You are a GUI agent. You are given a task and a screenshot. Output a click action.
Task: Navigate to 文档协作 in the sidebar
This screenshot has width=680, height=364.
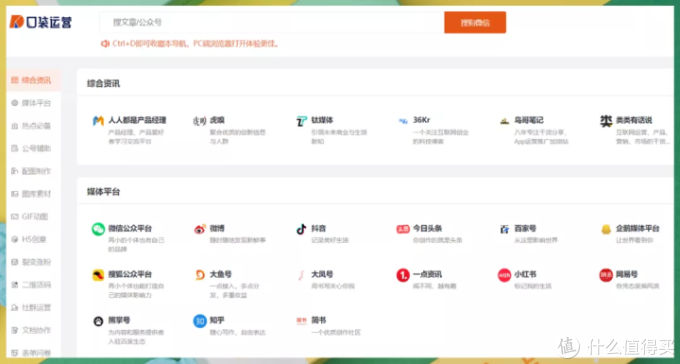point(34,331)
